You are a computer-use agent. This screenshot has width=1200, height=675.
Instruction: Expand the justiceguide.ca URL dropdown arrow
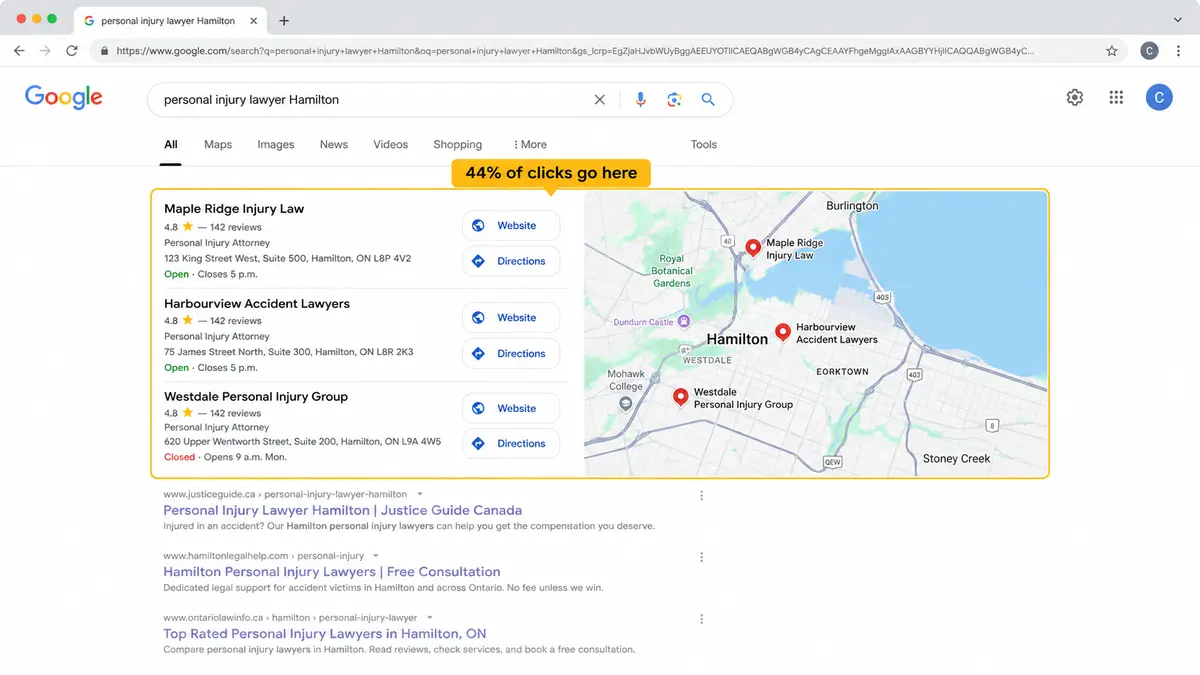coord(420,494)
